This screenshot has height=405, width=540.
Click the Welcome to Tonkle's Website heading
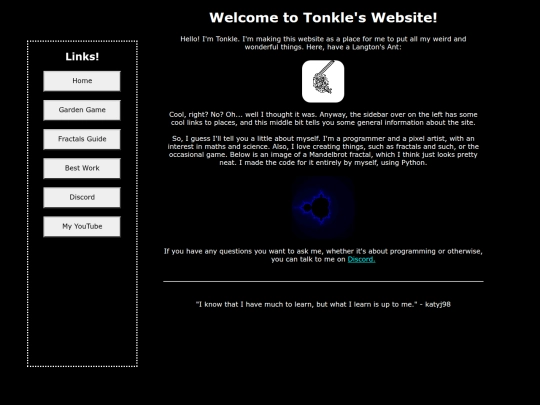pos(323,18)
